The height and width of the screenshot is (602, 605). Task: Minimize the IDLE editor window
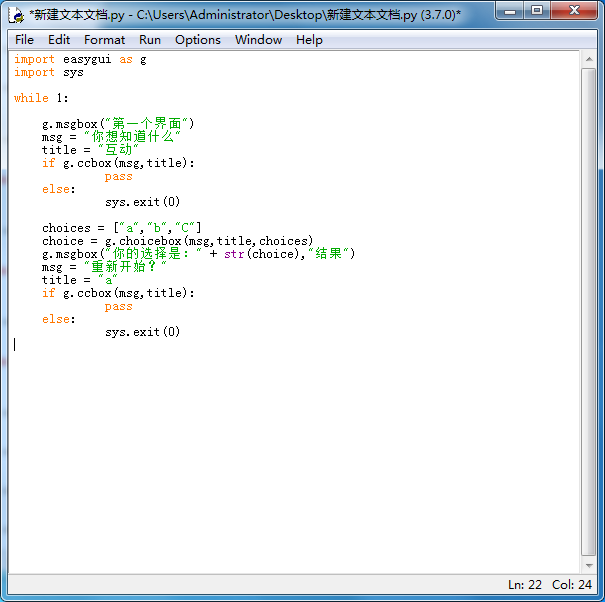pyautogui.click(x=510, y=11)
